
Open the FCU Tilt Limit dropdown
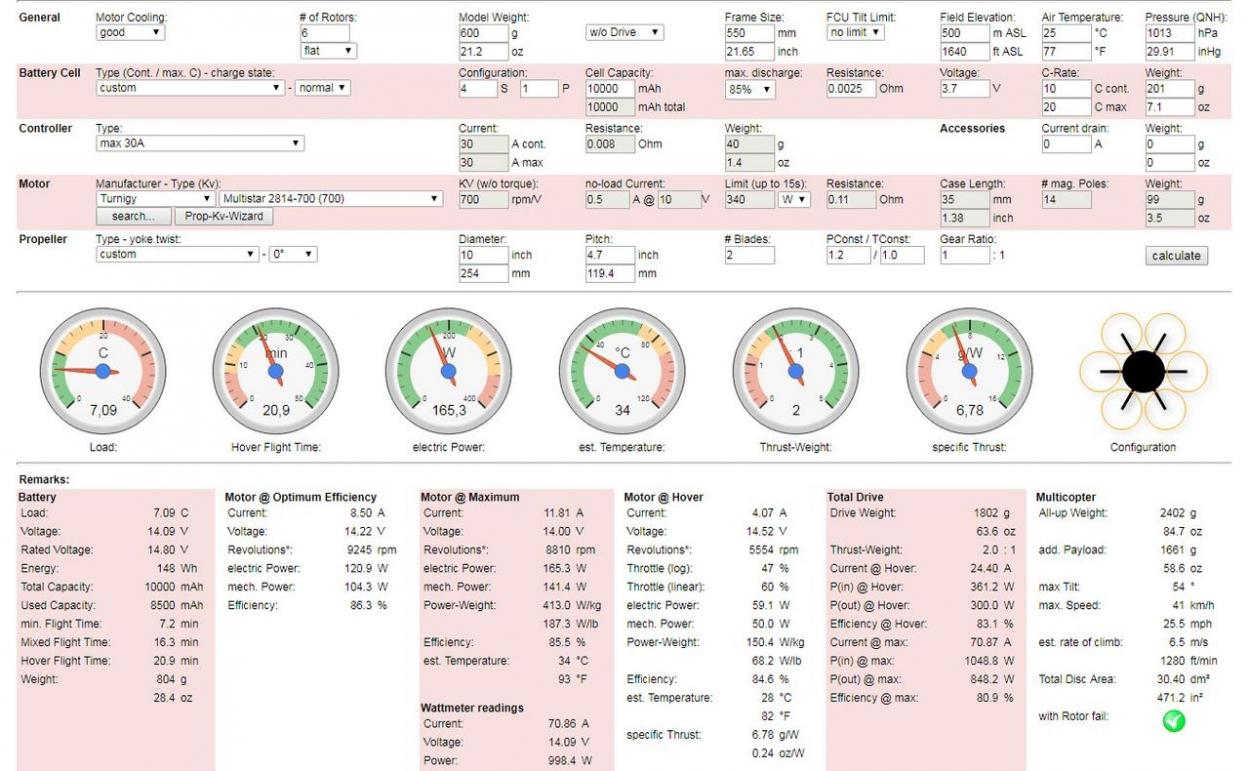click(856, 32)
